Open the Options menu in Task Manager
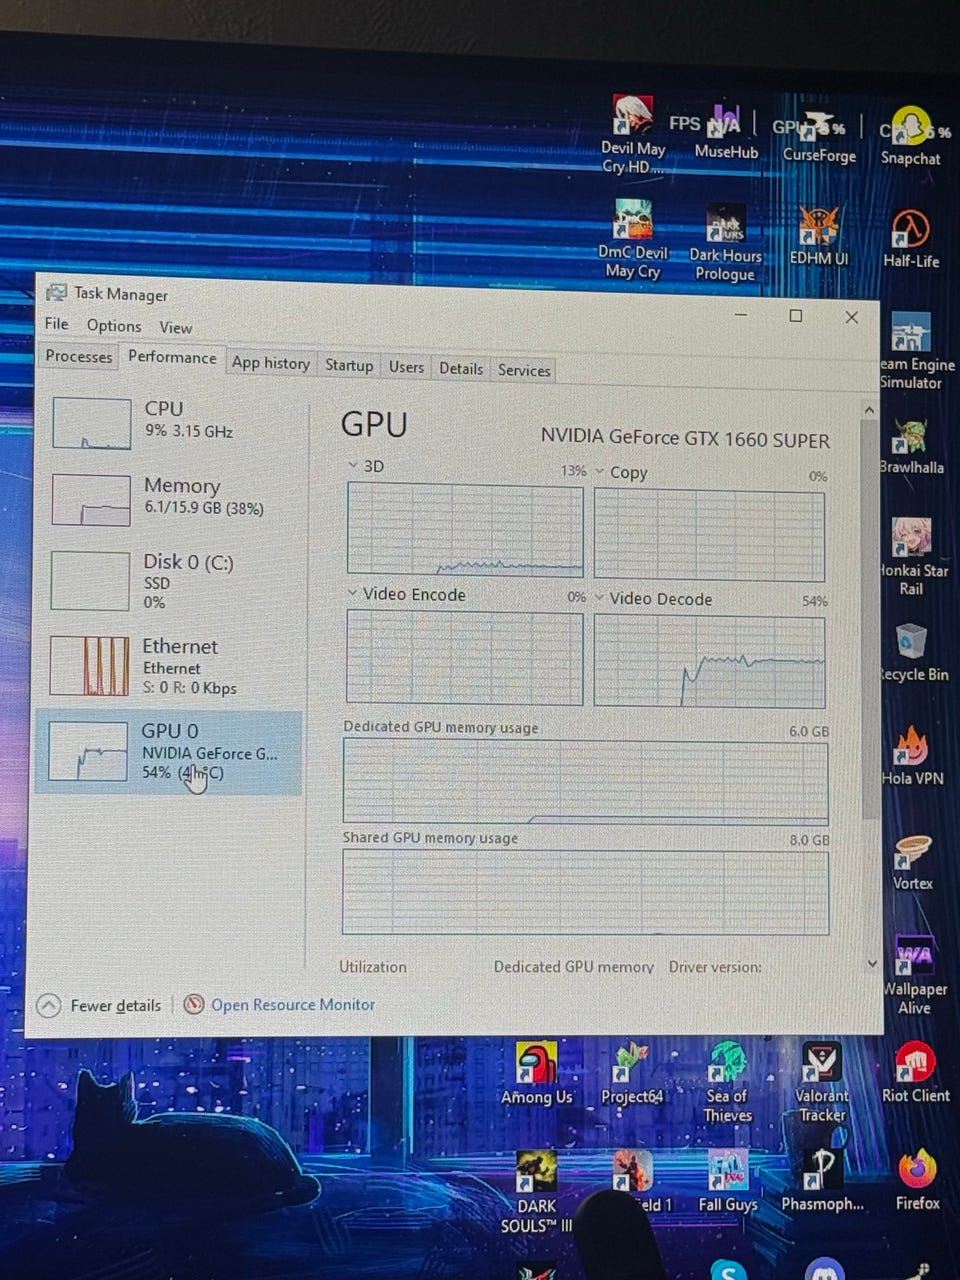The image size is (960, 1280). coord(114,325)
